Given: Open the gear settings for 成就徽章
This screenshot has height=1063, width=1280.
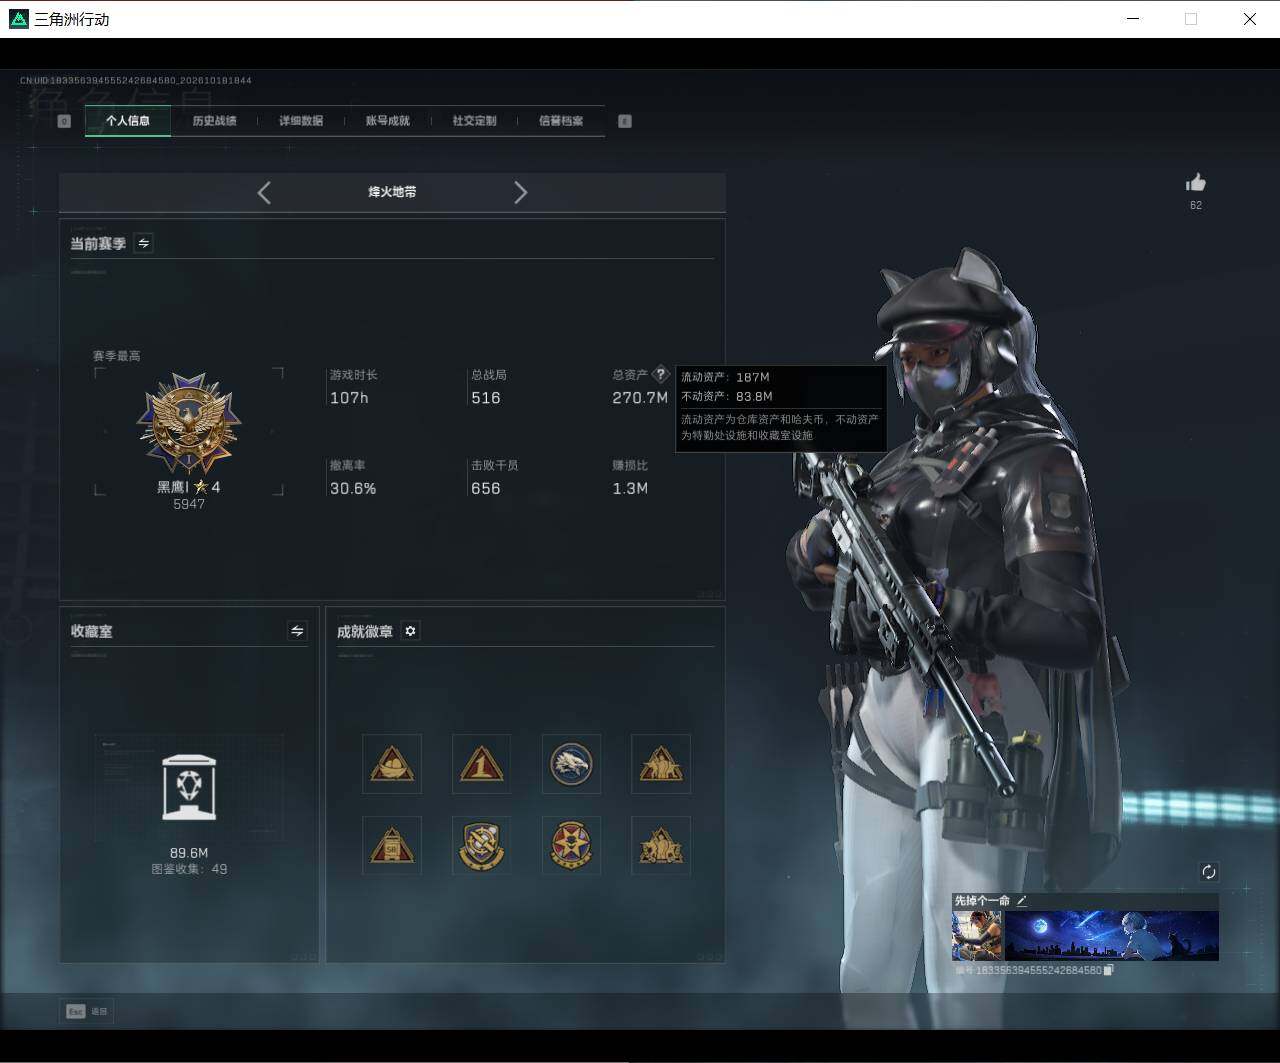Looking at the screenshot, I should [x=410, y=631].
